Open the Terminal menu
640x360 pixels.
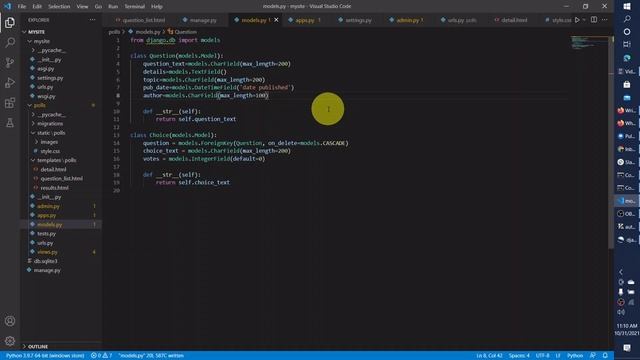(x=135, y=7)
